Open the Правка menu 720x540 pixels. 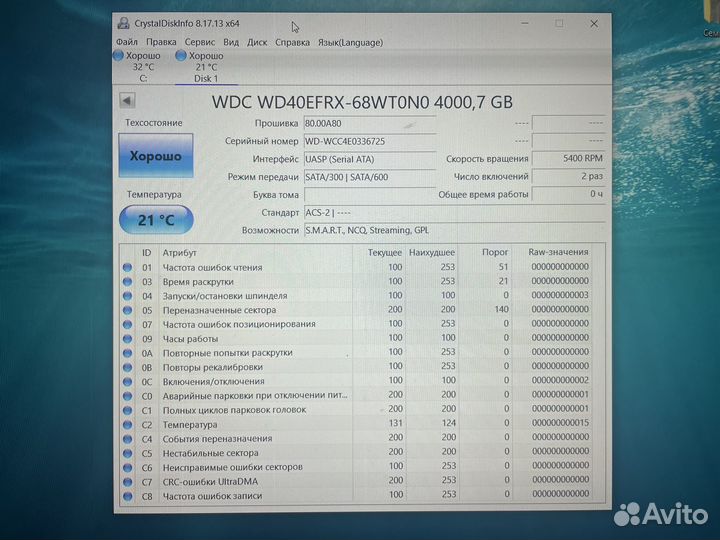pyautogui.click(x=161, y=42)
